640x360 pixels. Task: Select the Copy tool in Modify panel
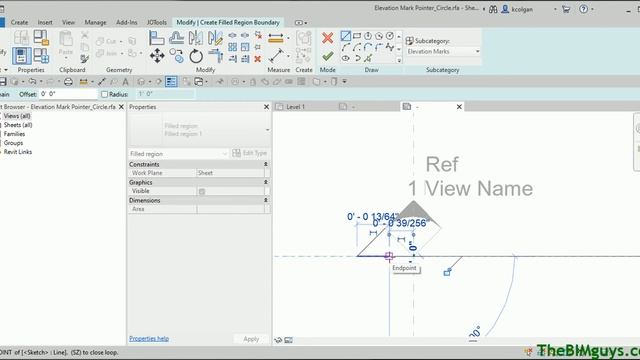[177, 56]
